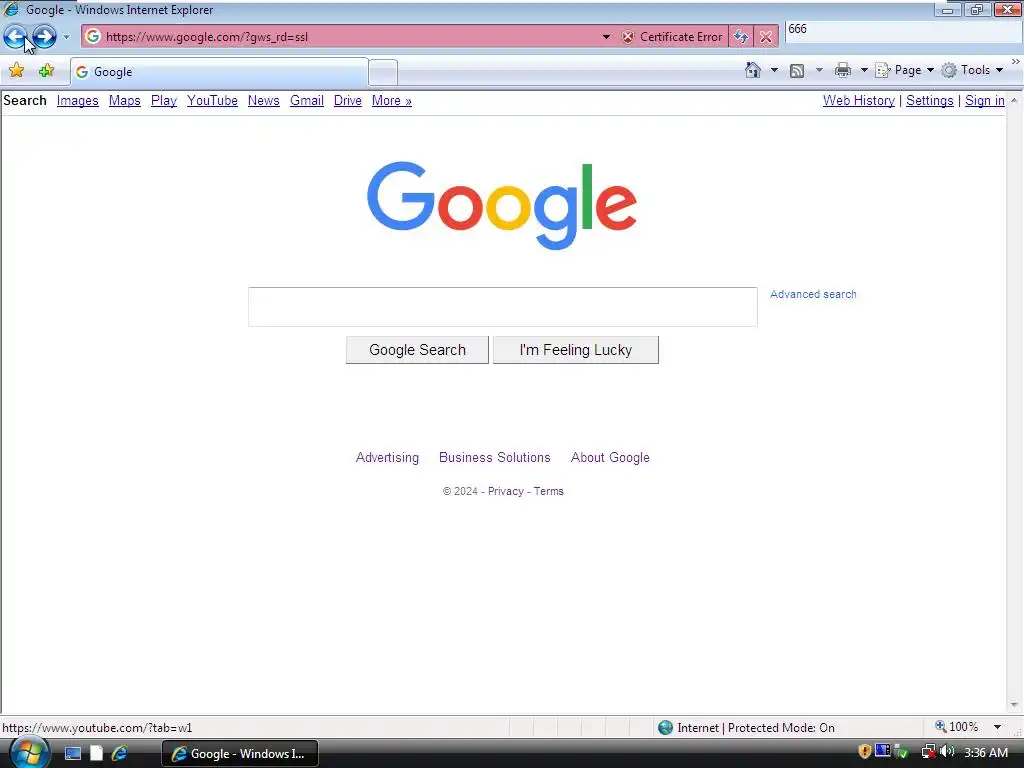Open the Maps link
The image size is (1024, 768).
125,101
